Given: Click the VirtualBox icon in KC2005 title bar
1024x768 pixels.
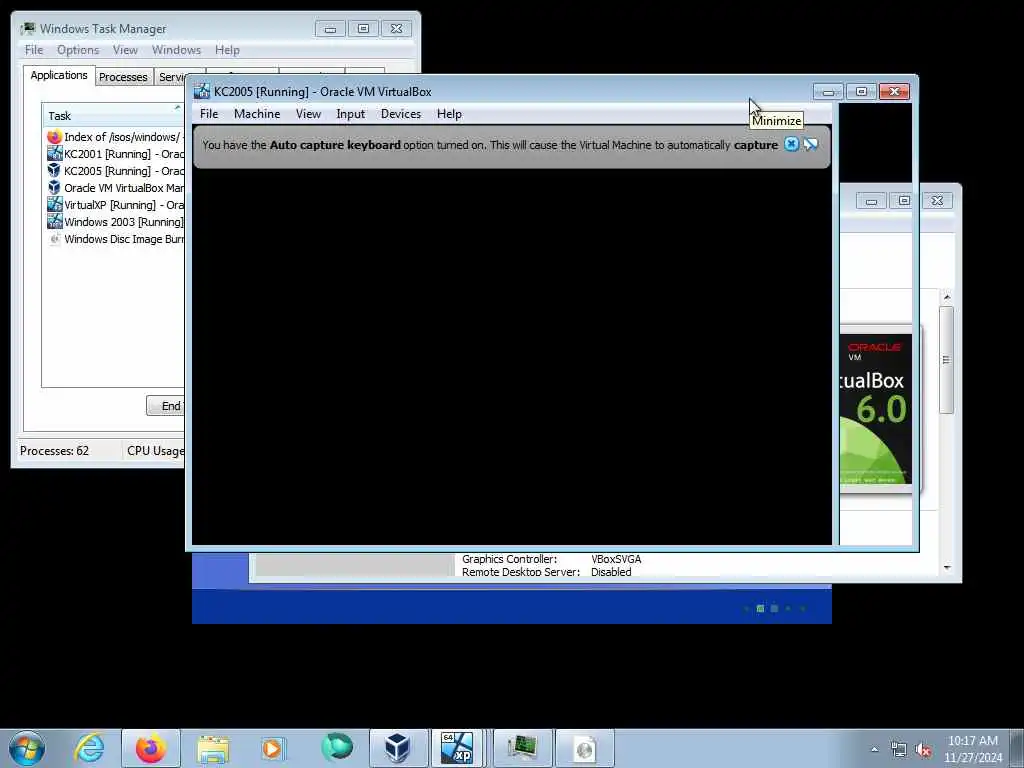Looking at the screenshot, I should [x=202, y=91].
